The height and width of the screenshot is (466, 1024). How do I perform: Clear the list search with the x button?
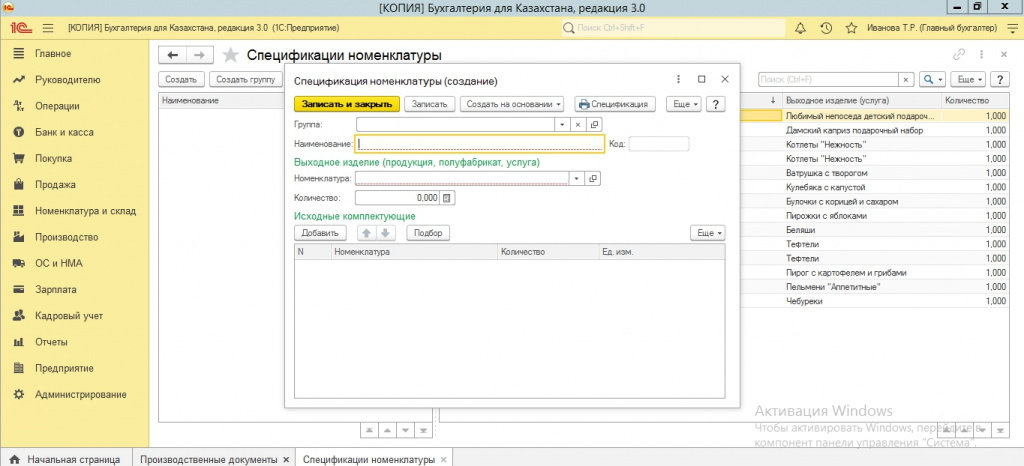click(906, 79)
